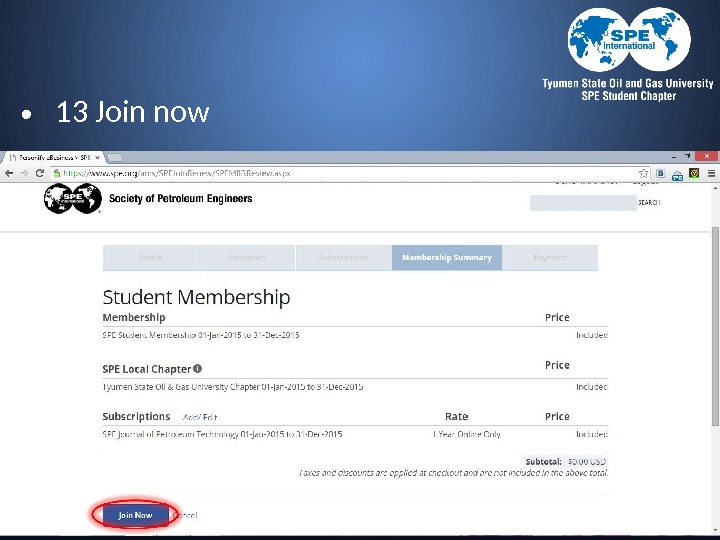720x540 pixels.
Task: Minimize the browser window
Action: (x=674, y=157)
